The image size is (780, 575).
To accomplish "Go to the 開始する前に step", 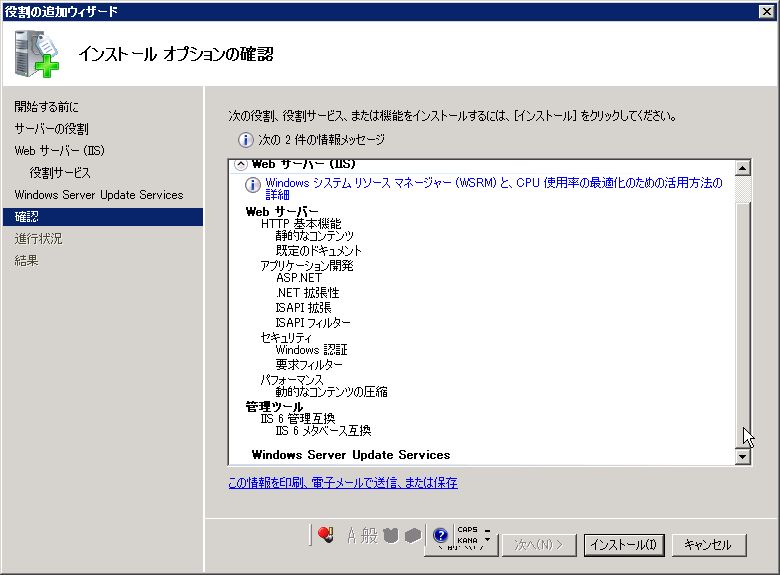I will click(x=46, y=106).
